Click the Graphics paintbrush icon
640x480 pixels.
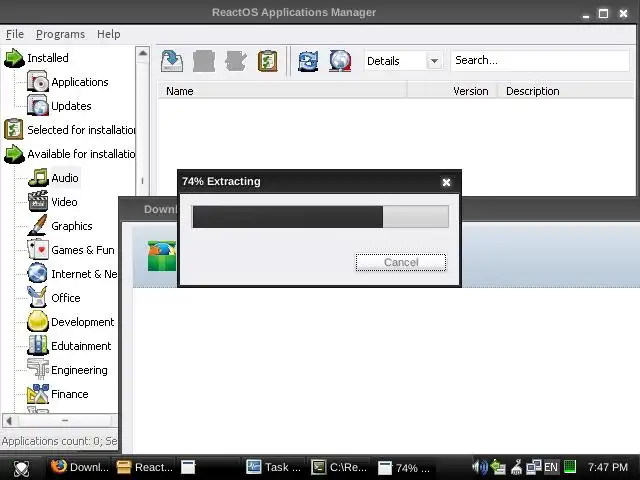coord(38,226)
